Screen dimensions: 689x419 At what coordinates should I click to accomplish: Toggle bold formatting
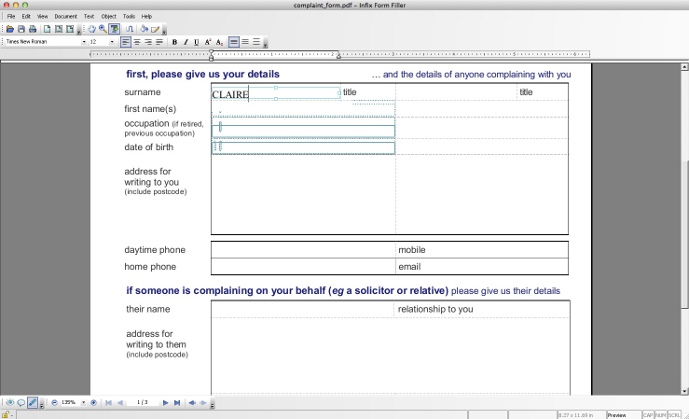(x=174, y=42)
